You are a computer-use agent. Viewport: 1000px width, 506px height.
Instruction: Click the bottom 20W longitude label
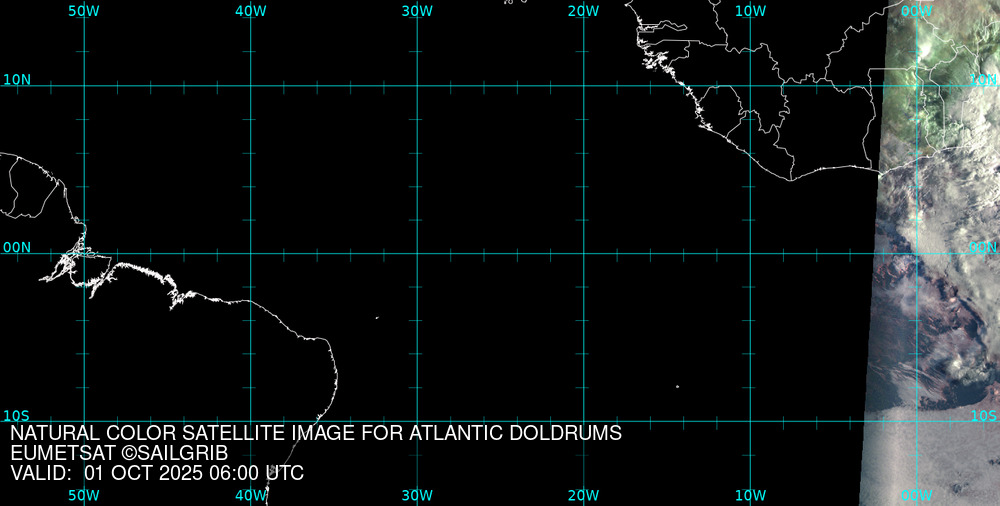[x=583, y=495]
